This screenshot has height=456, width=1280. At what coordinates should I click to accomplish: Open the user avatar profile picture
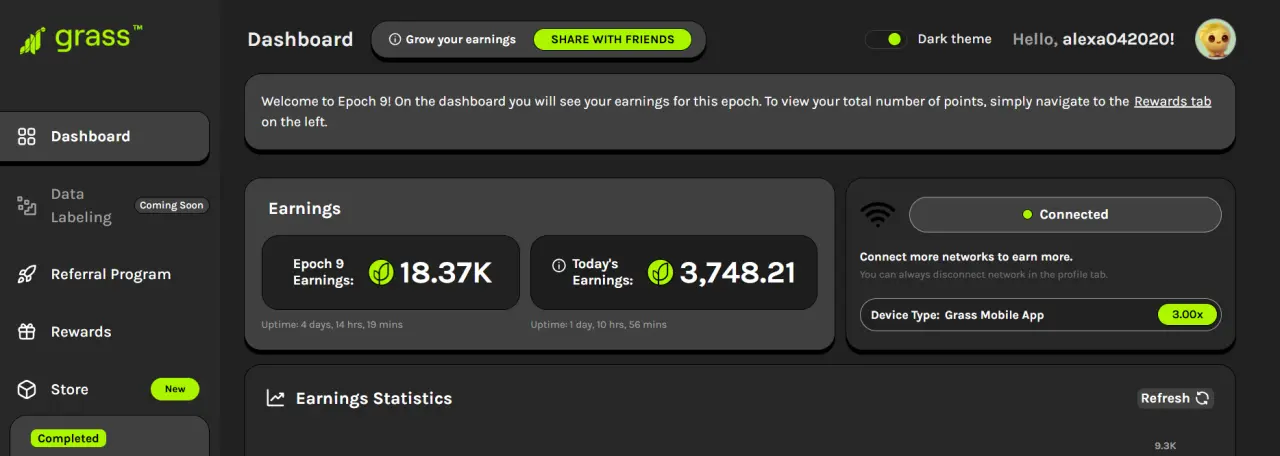[x=1216, y=40]
